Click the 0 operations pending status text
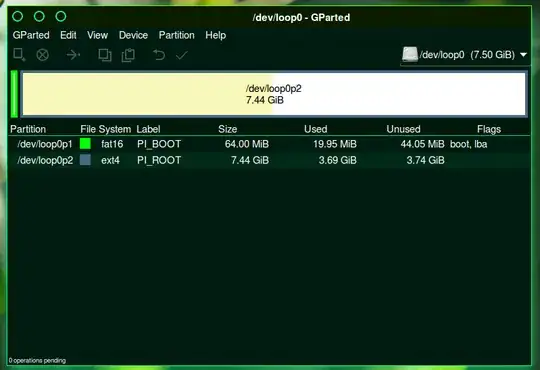540x370 pixels. click(x=37, y=360)
